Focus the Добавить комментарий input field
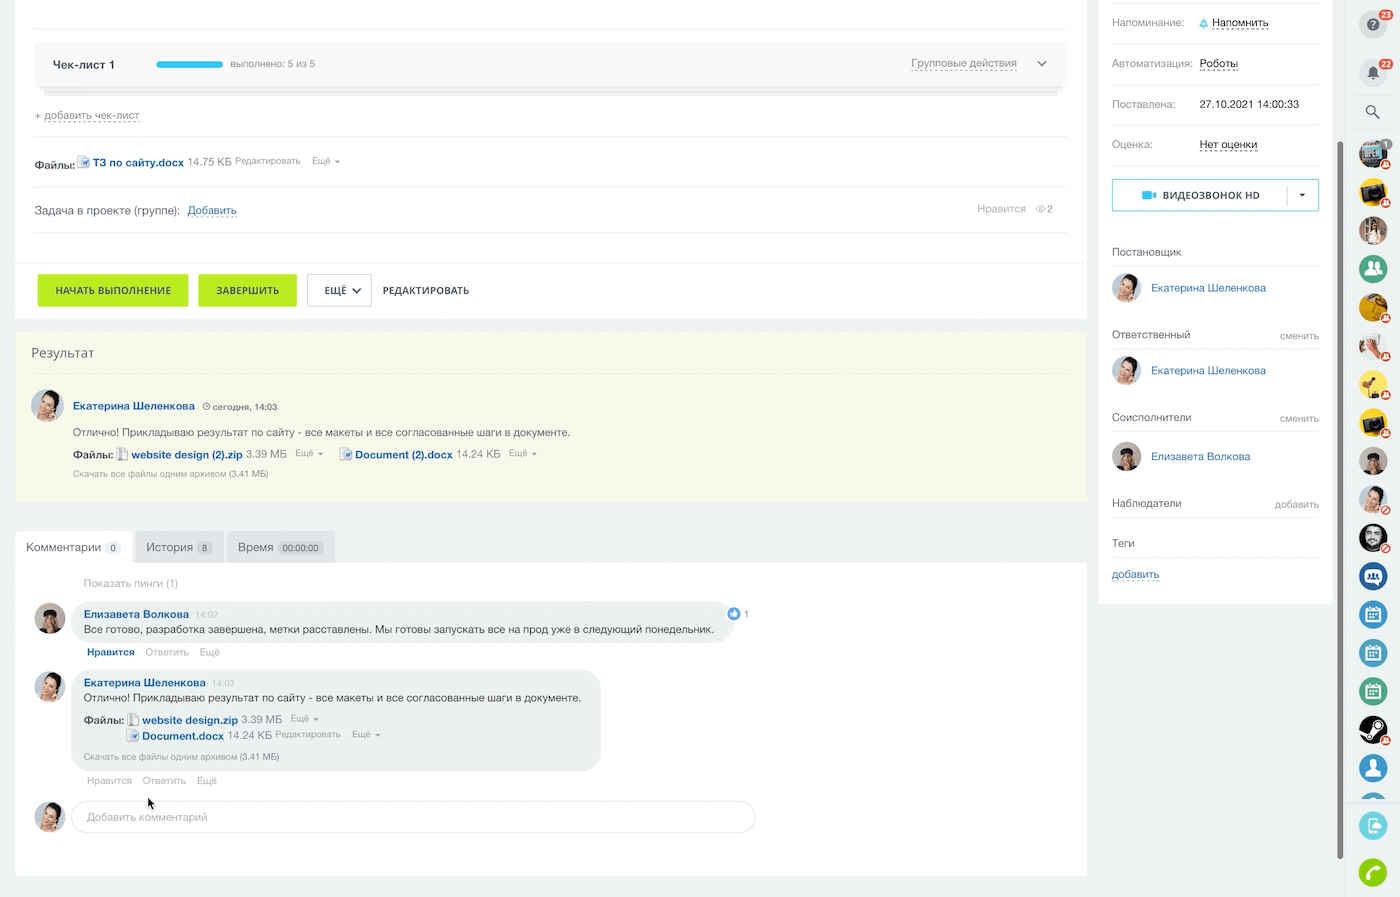Screen dimensions: 1400x897 pos(413,817)
